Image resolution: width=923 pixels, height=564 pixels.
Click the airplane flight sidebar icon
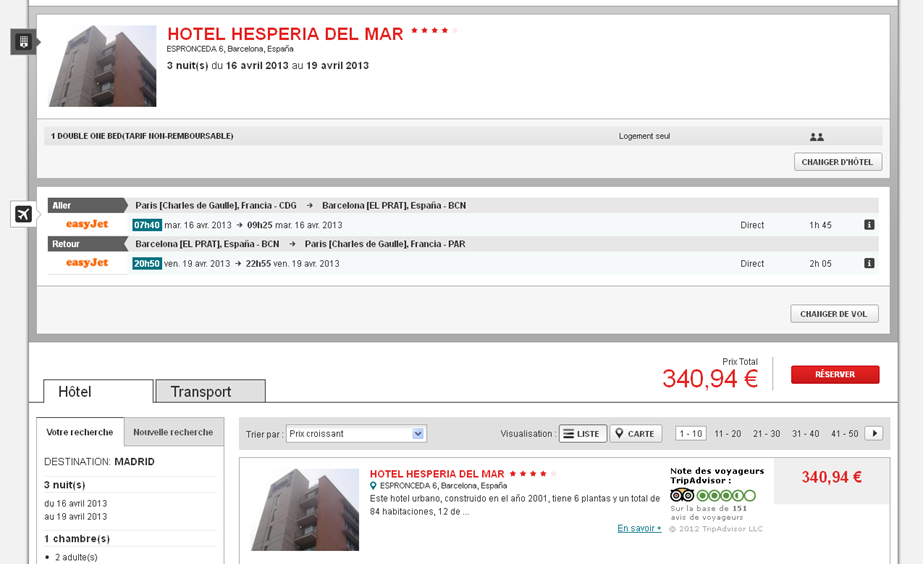tap(24, 214)
